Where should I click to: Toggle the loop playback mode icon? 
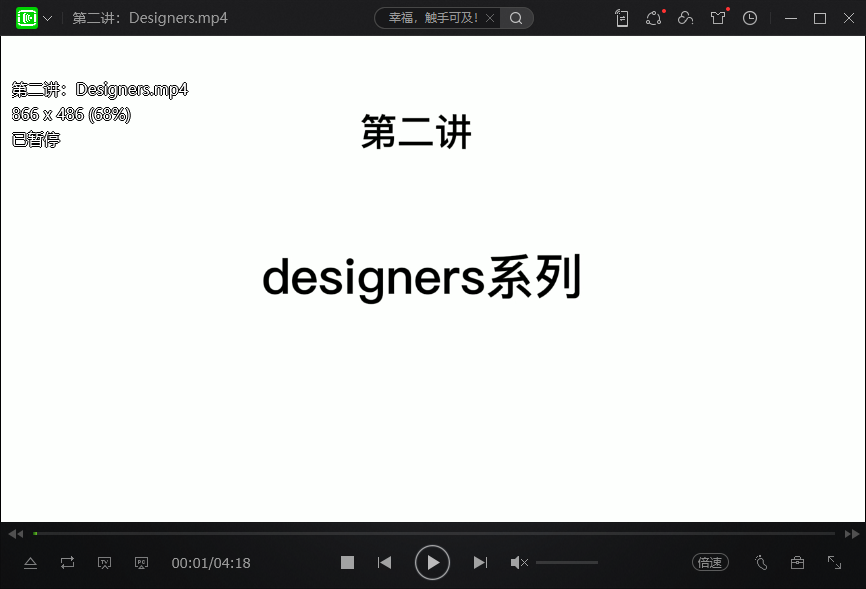(67, 563)
